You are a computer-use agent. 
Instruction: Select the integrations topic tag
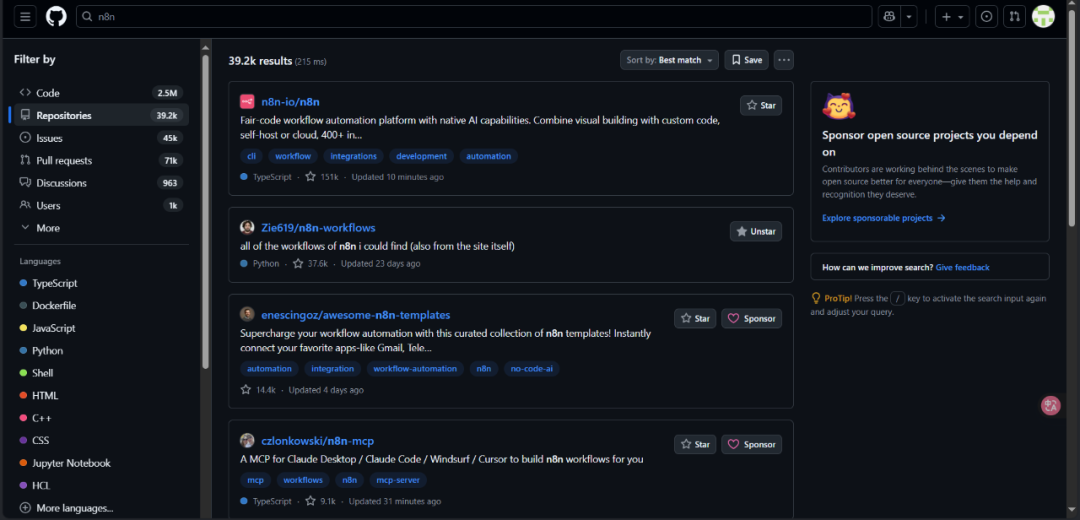[353, 156]
